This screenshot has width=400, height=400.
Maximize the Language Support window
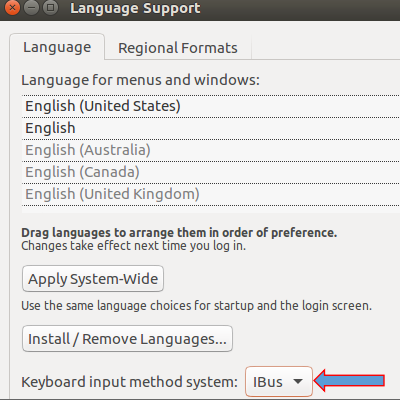(x=50, y=7)
